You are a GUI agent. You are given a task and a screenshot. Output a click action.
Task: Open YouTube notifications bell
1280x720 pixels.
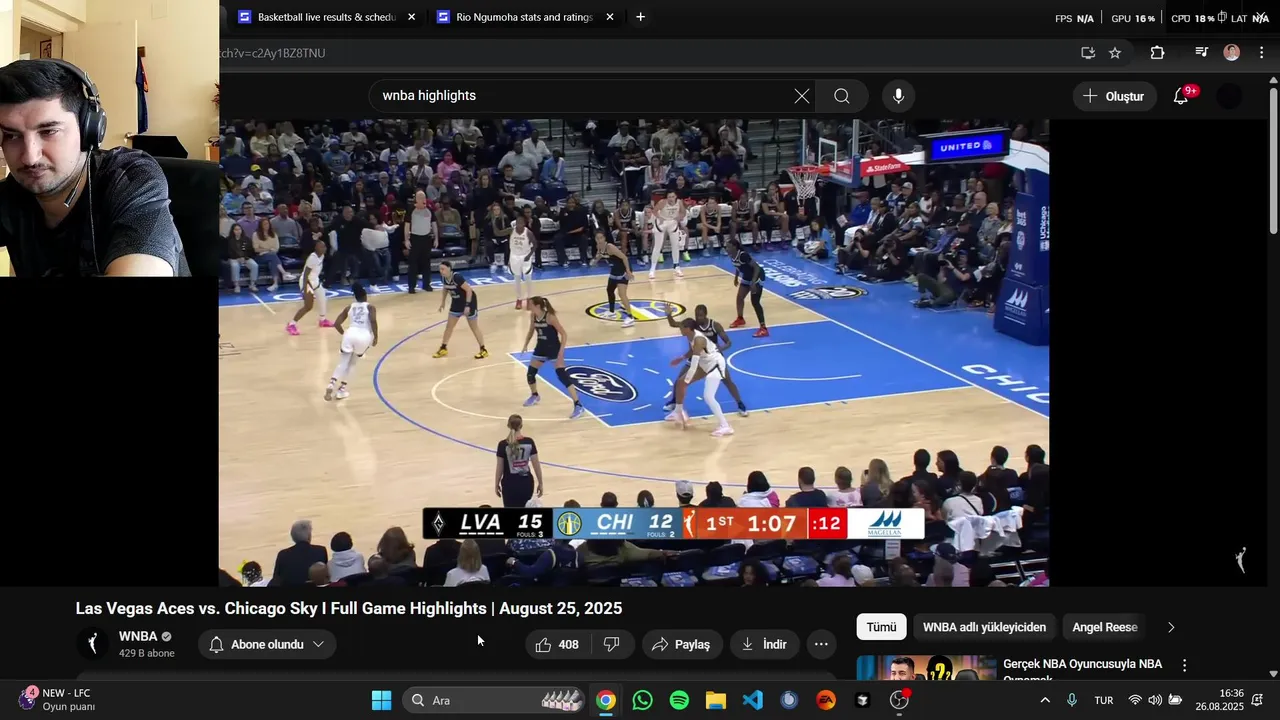(1181, 96)
